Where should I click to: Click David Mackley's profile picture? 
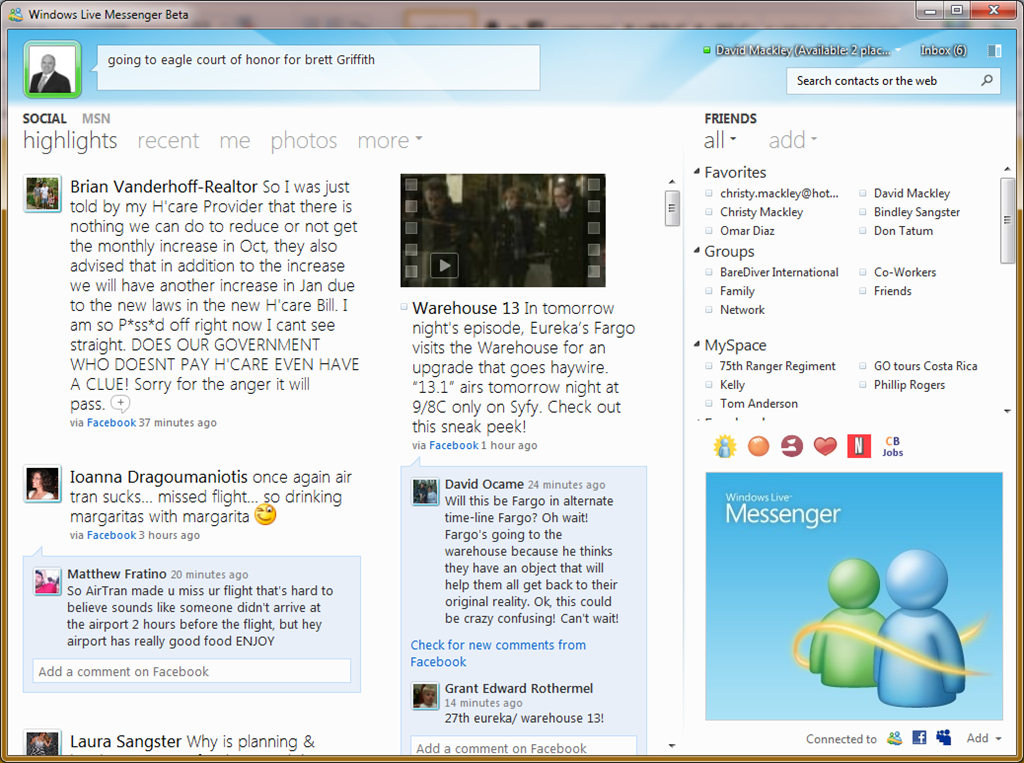pyautogui.click(x=52, y=69)
